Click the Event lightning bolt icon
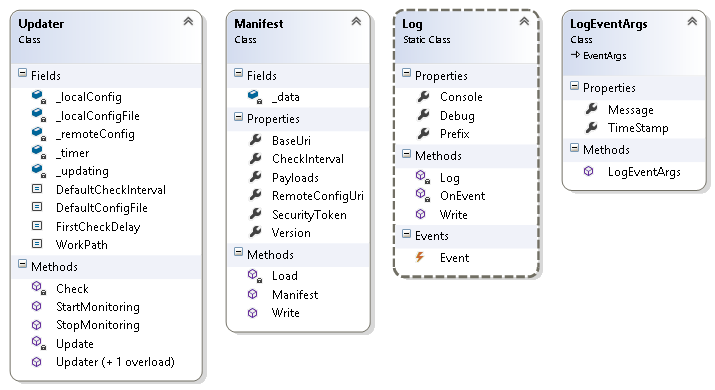715x390 pixels. click(x=420, y=257)
